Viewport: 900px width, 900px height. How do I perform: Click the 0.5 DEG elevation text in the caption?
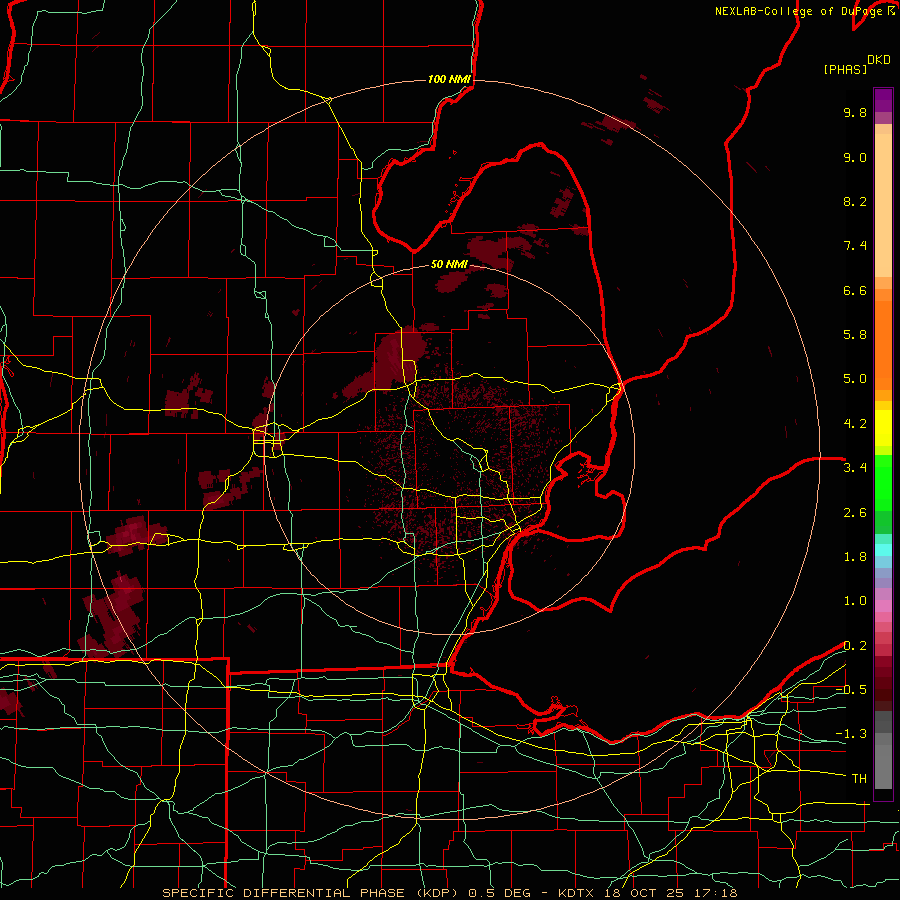(498, 893)
